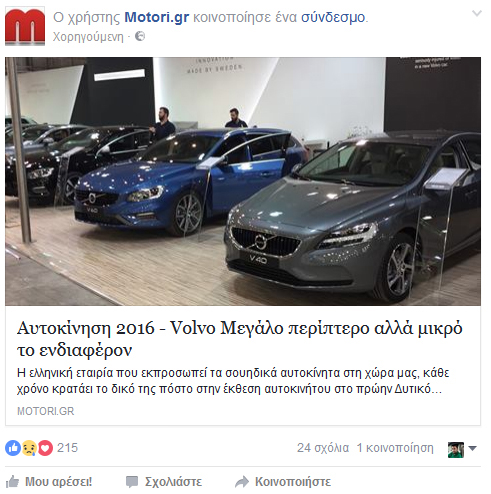Open the '1 κοινοποίηση' shares list
The height and width of the screenshot is (494, 491).
(x=395, y=448)
